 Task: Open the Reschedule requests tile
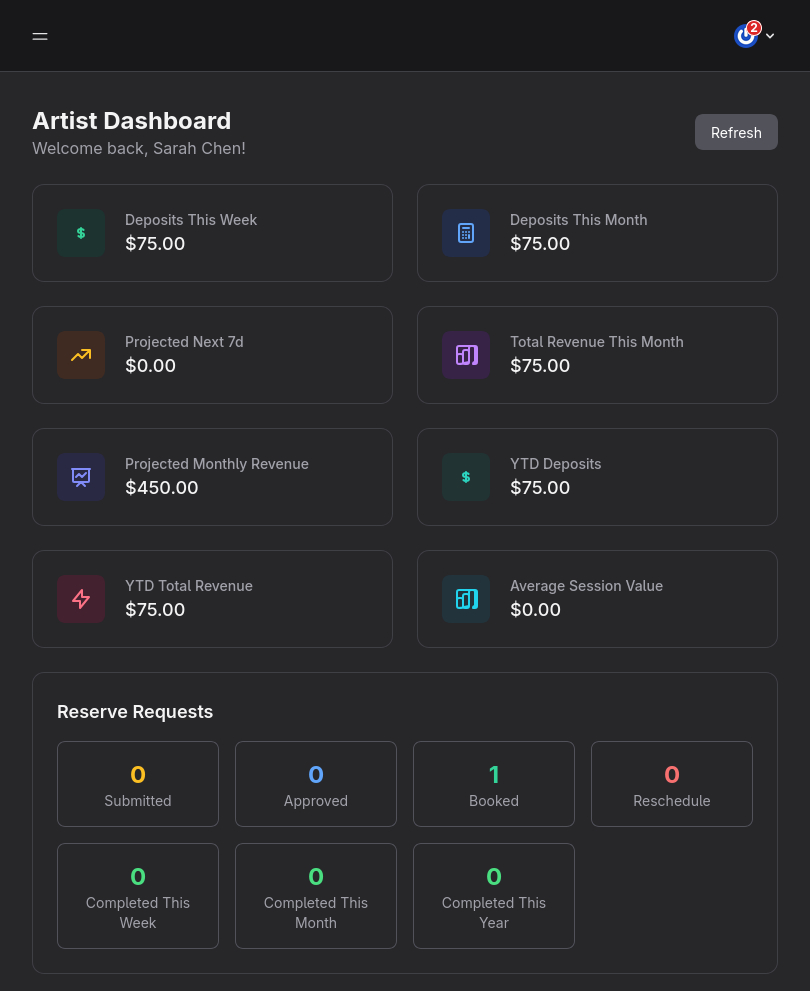[672, 784]
